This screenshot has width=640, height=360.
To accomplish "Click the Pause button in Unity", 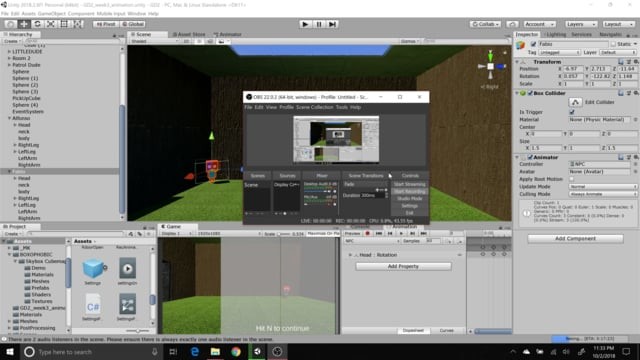I will 319,24.
